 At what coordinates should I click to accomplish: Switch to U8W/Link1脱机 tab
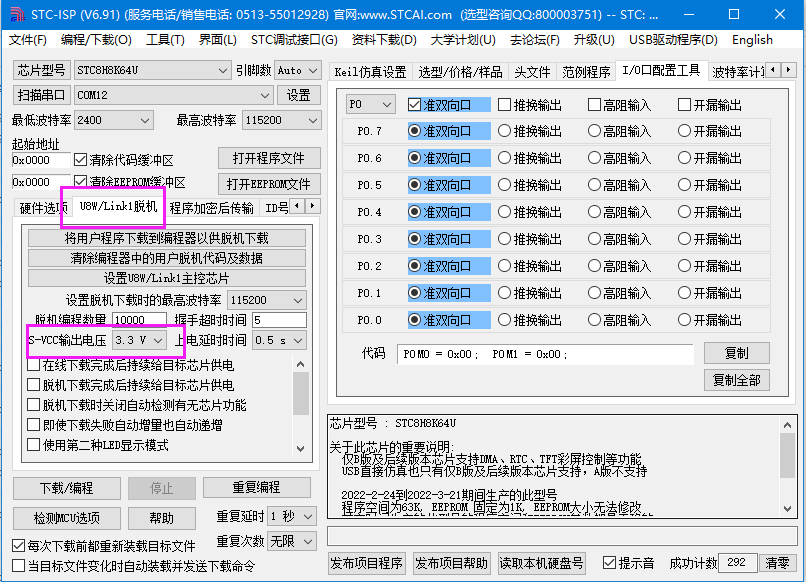point(118,207)
